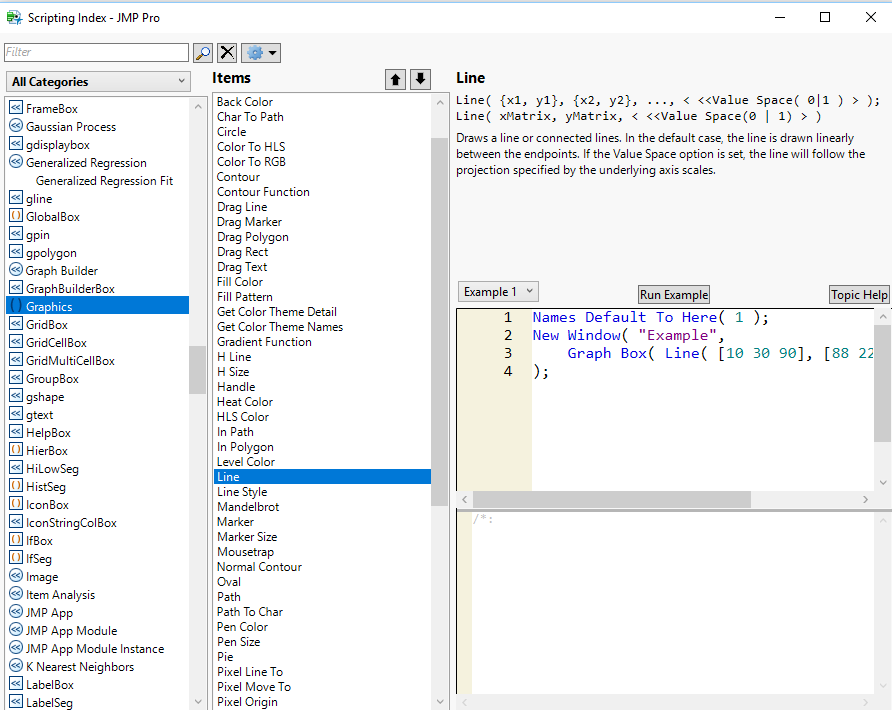This screenshot has width=892, height=710.
Task: Click the GlobalBox category icon
Action: 16,217
